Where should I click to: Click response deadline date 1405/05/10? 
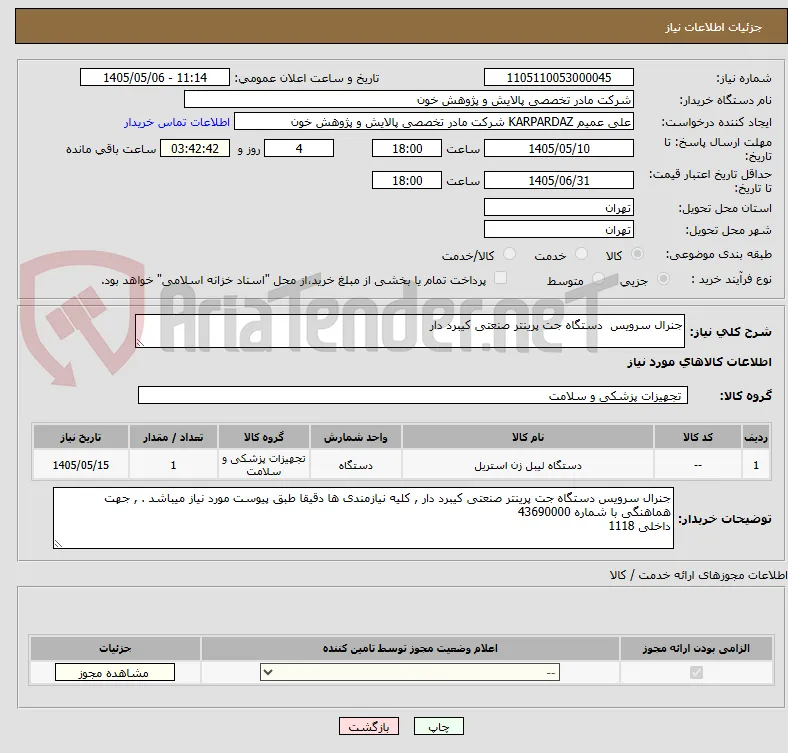point(558,148)
